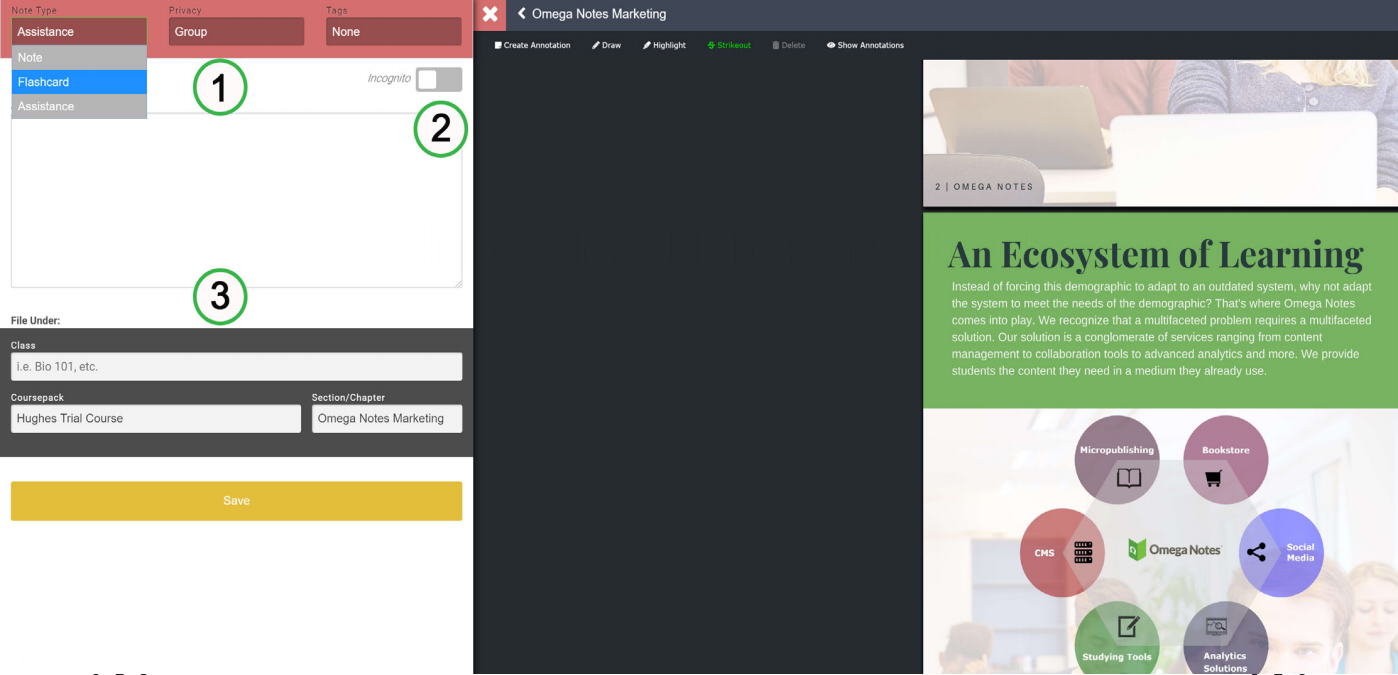Select Flashcard from the Note Type list
The image size is (1398, 675).
point(79,82)
